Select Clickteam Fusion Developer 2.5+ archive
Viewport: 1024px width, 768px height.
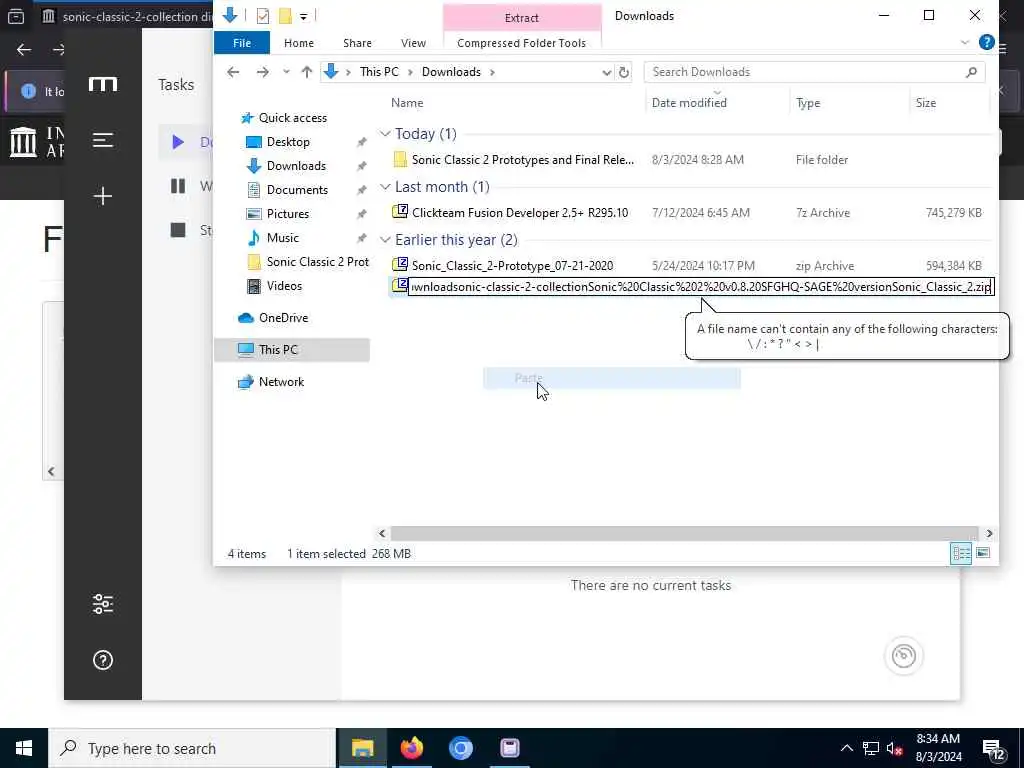[x=520, y=213]
